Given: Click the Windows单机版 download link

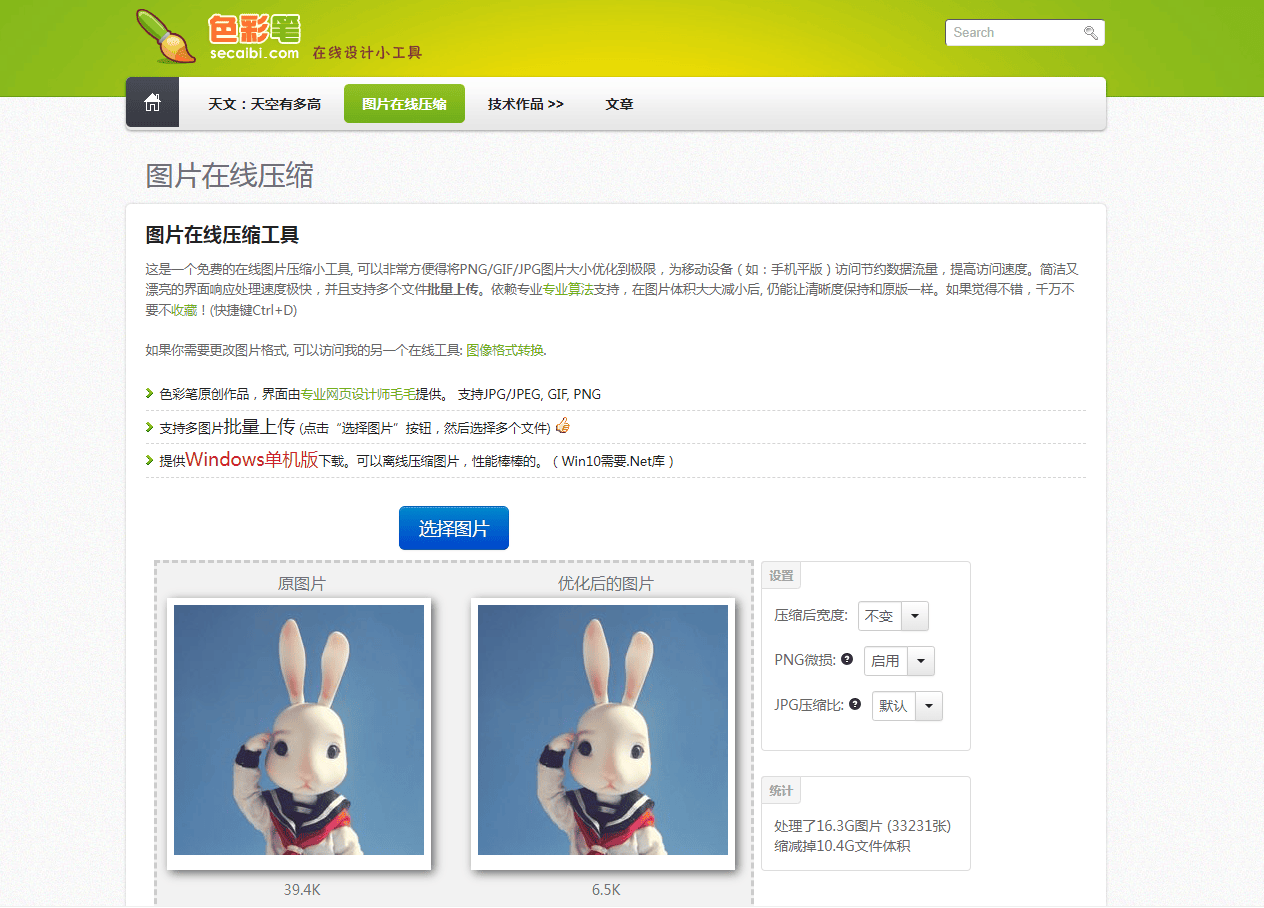Looking at the screenshot, I should 251,460.
